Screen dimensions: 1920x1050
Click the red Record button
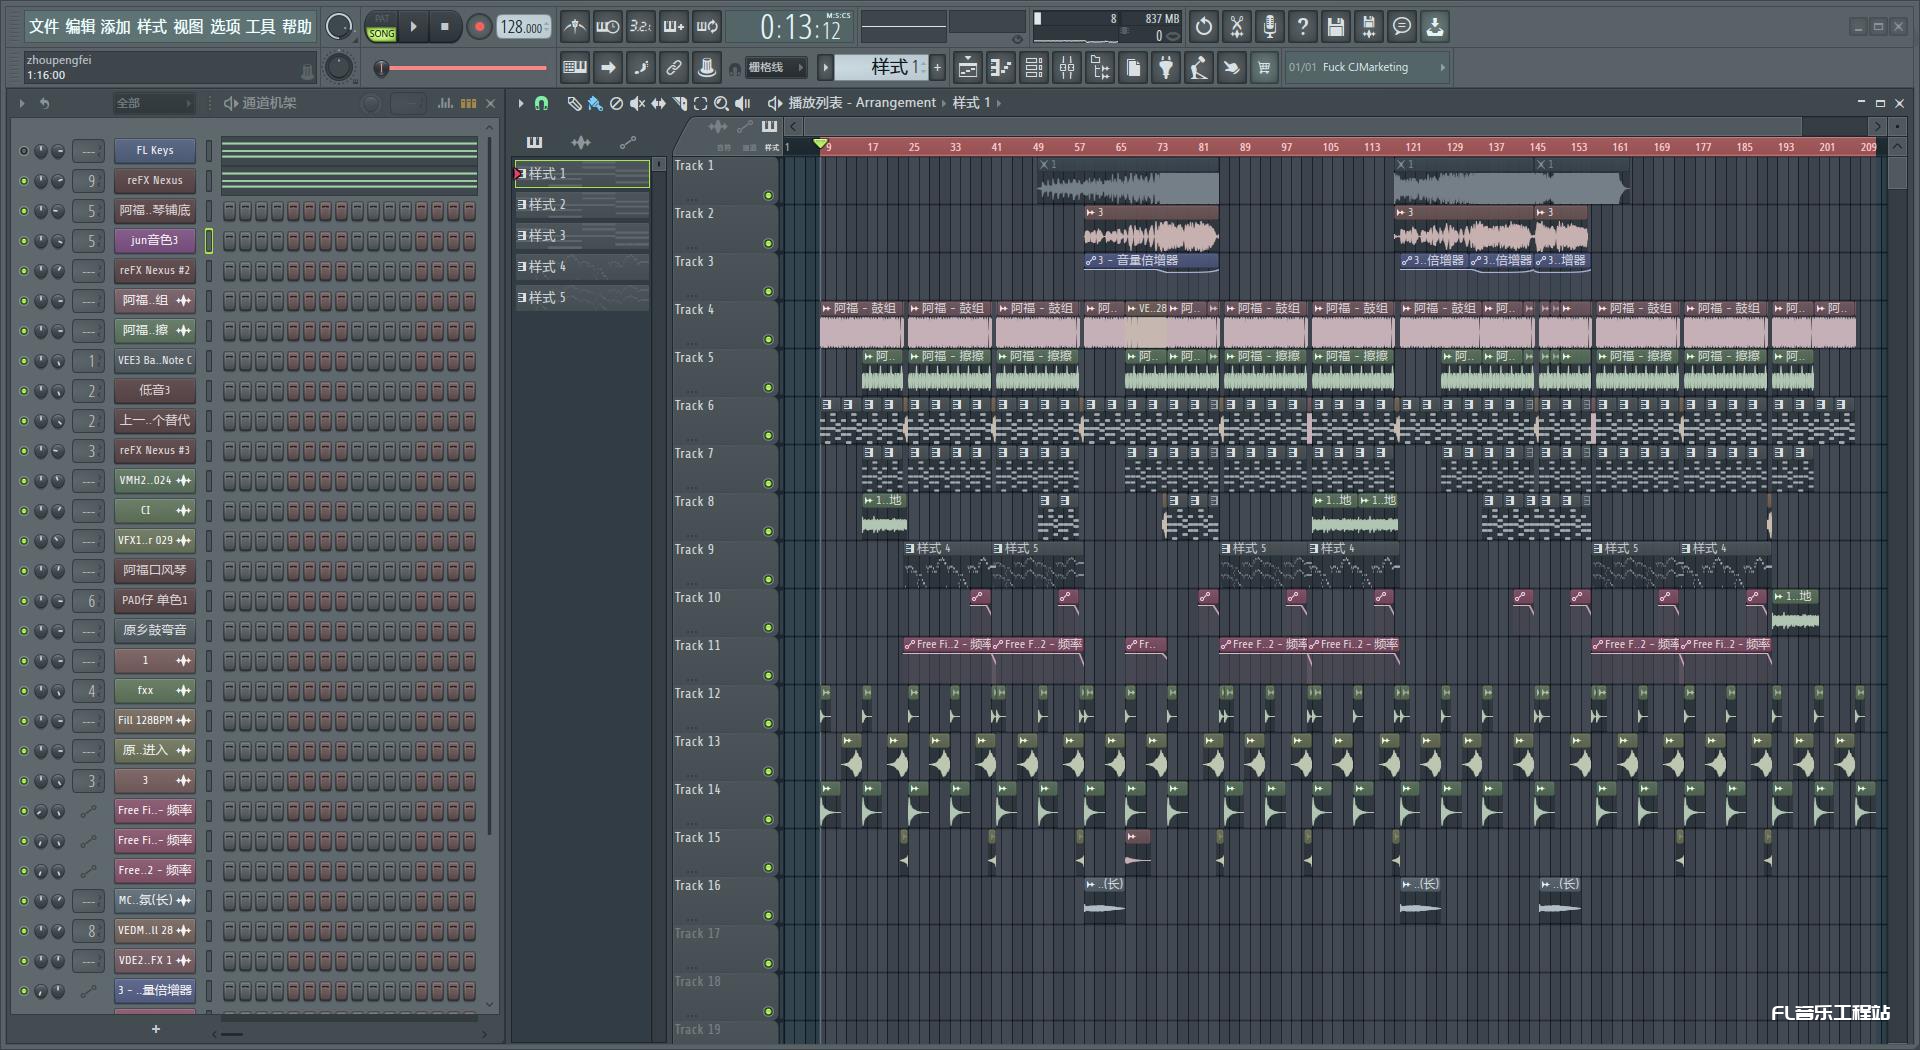click(x=479, y=27)
